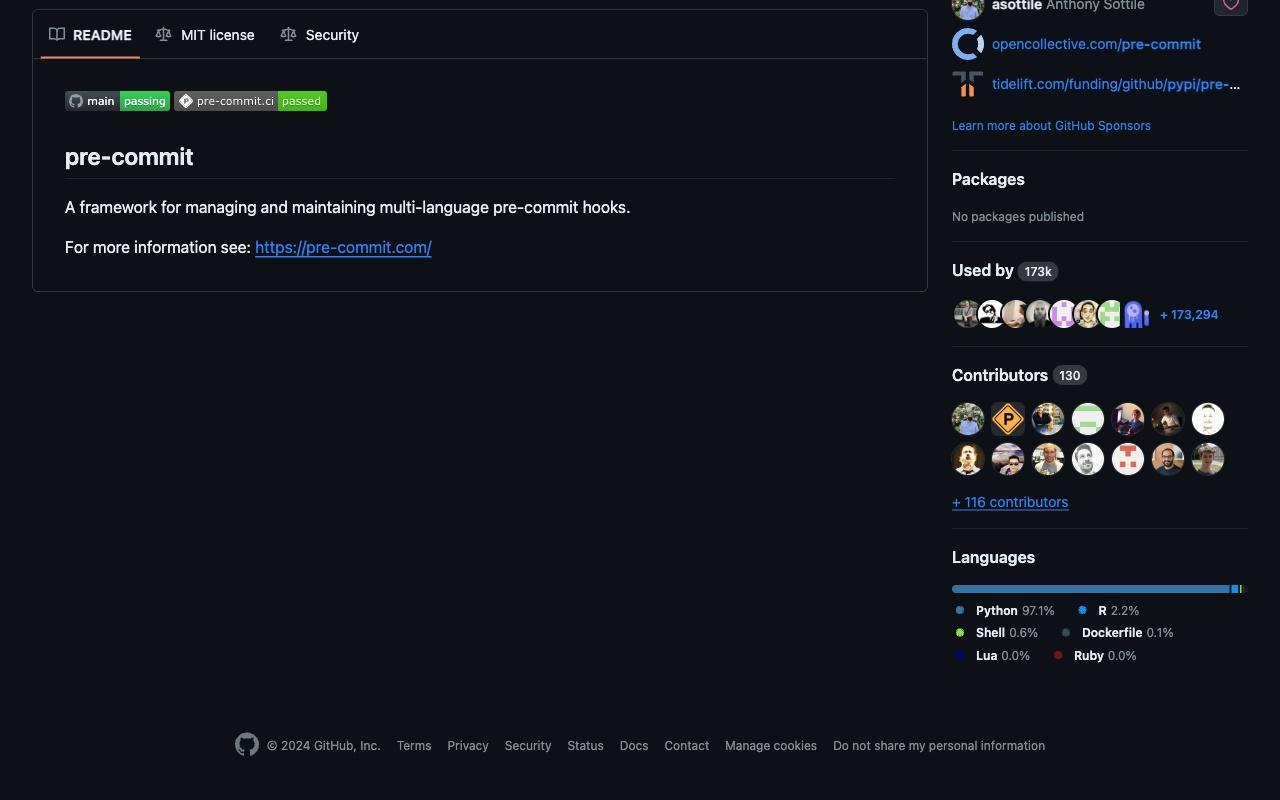
Task: Open the Packages heading link
Action: coord(988,179)
